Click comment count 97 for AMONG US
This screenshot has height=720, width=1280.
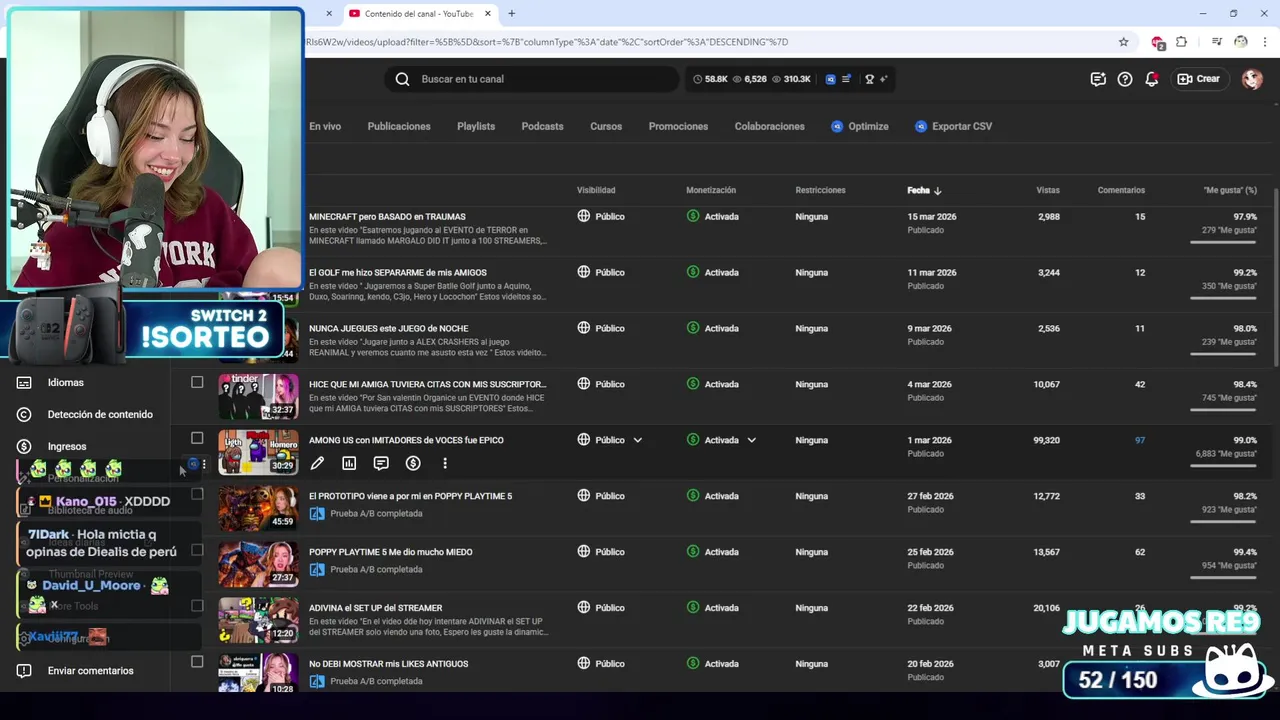click(1140, 440)
